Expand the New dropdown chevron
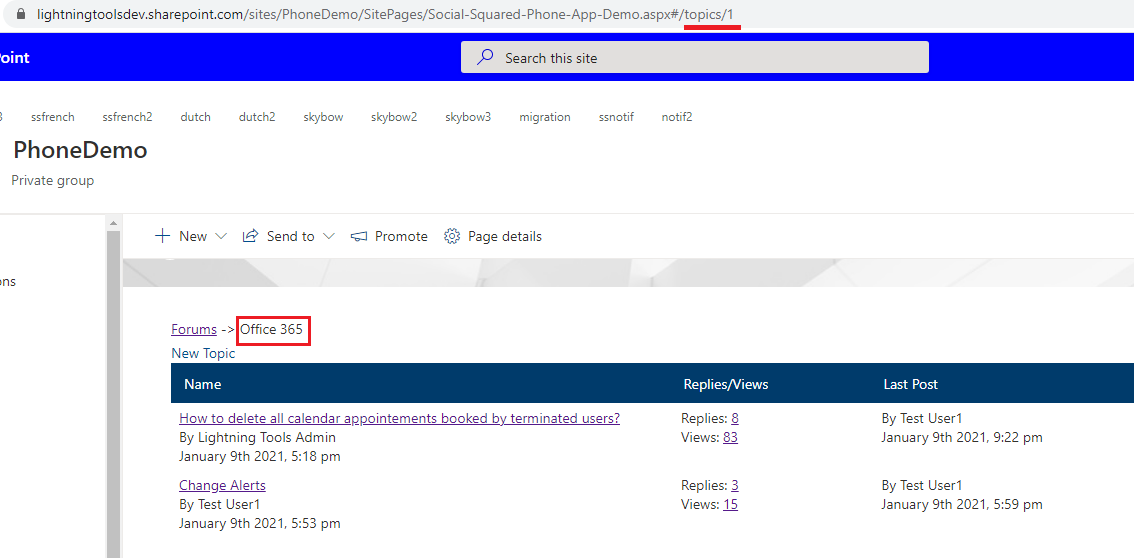This screenshot has height=558, width=1134. tap(221, 237)
